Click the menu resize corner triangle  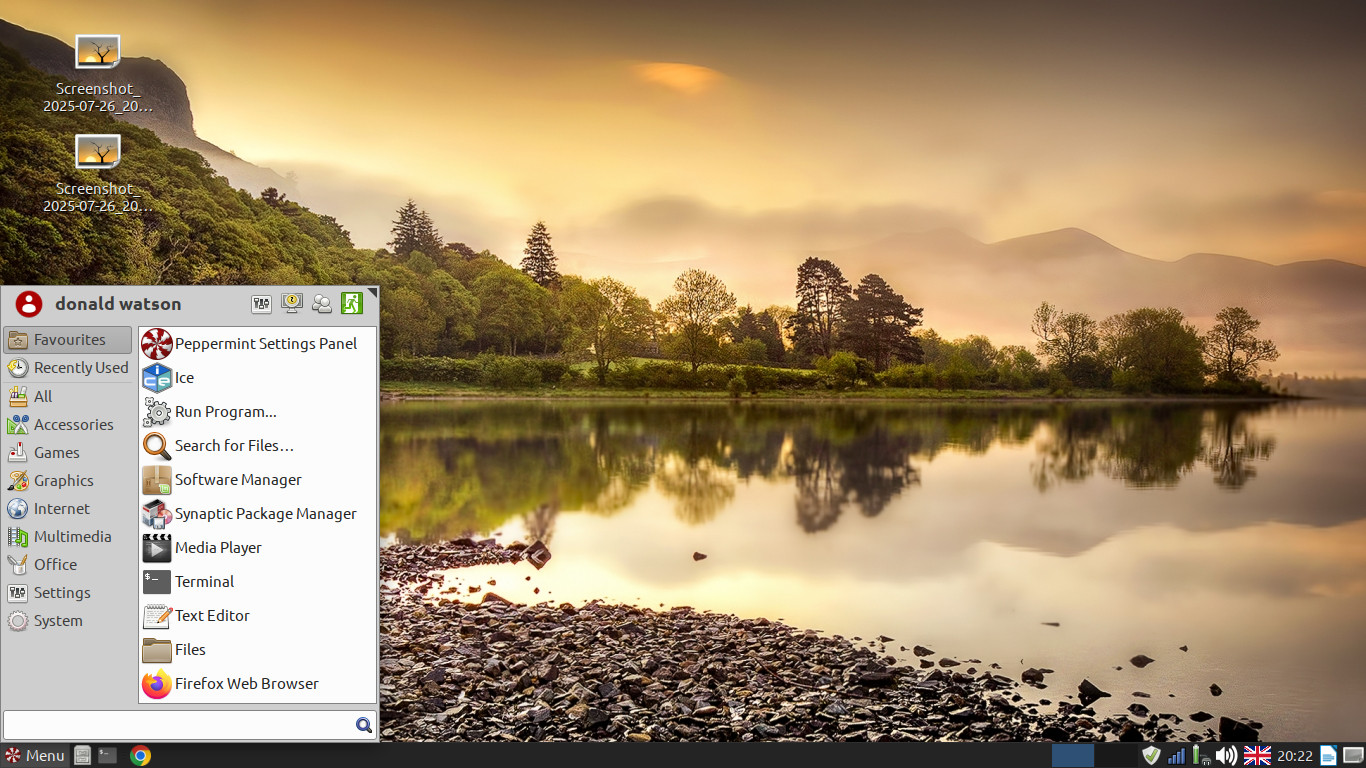[x=373, y=292]
